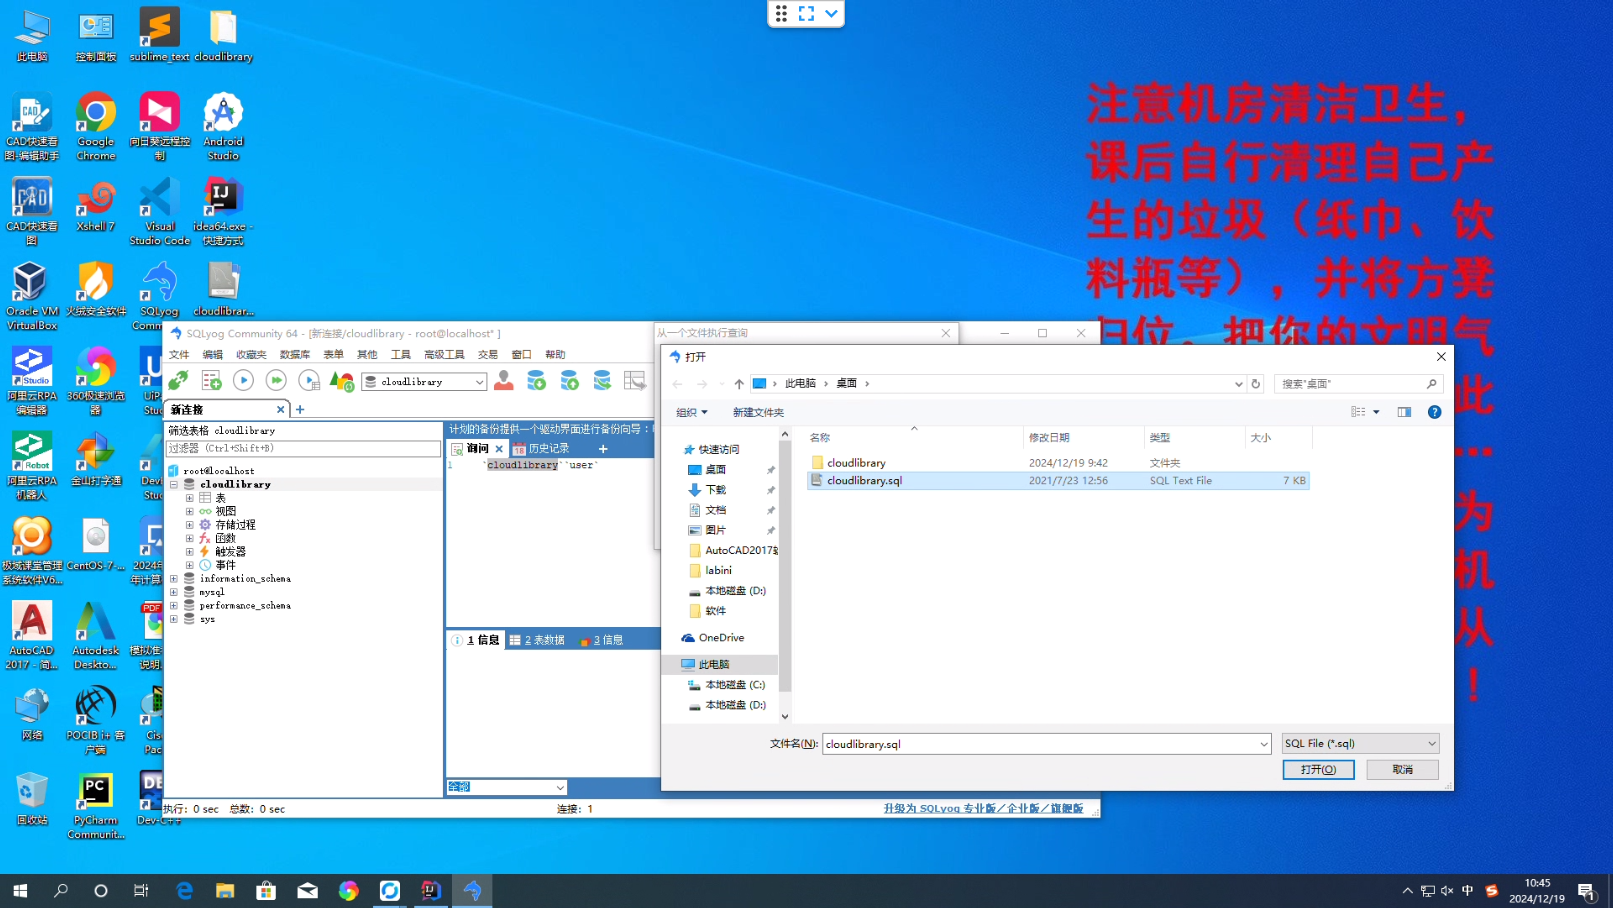The image size is (1613, 908).
Task: Click execute query play icon in SQLyog
Action: (x=243, y=381)
